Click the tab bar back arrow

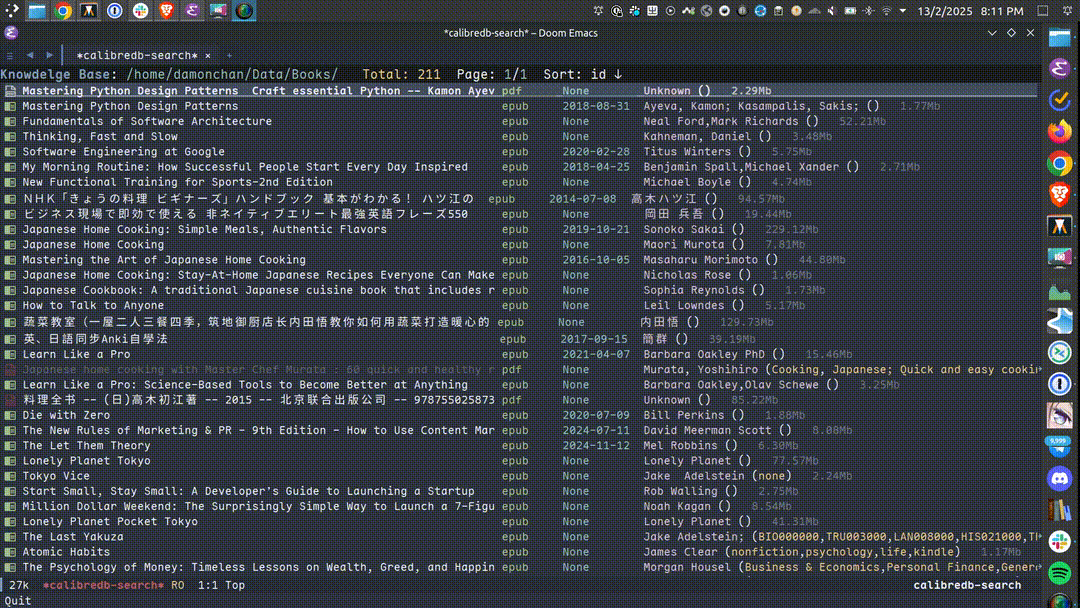point(30,55)
